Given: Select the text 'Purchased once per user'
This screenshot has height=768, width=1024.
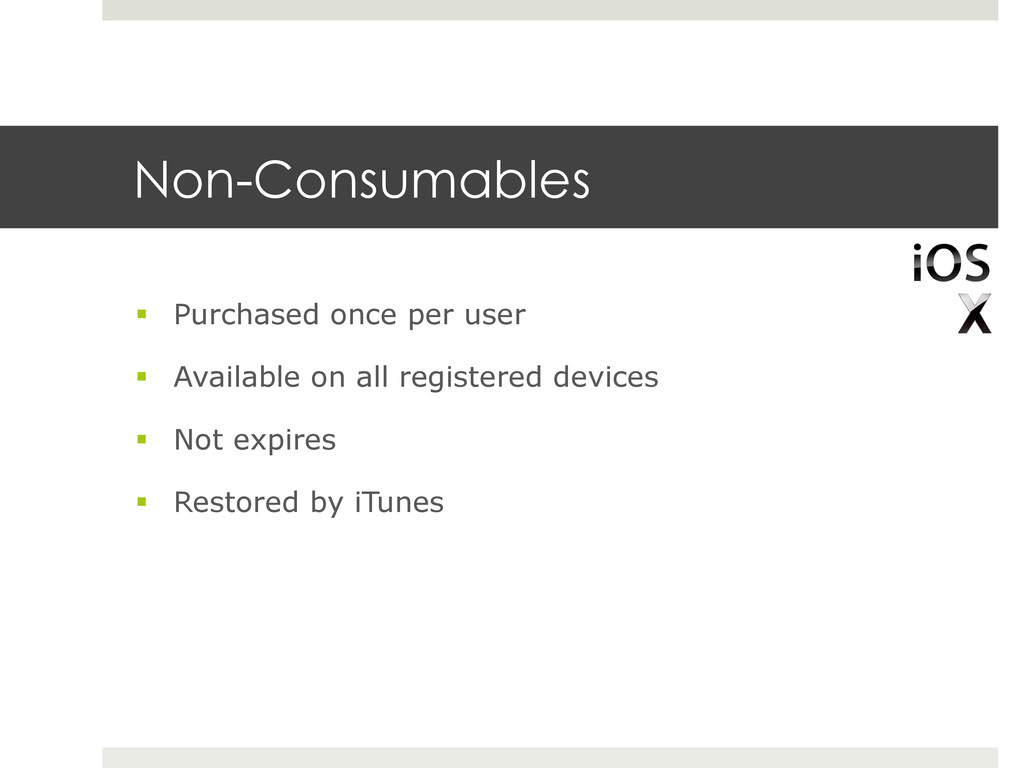Looking at the screenshot, I should [x=349, y=315].
